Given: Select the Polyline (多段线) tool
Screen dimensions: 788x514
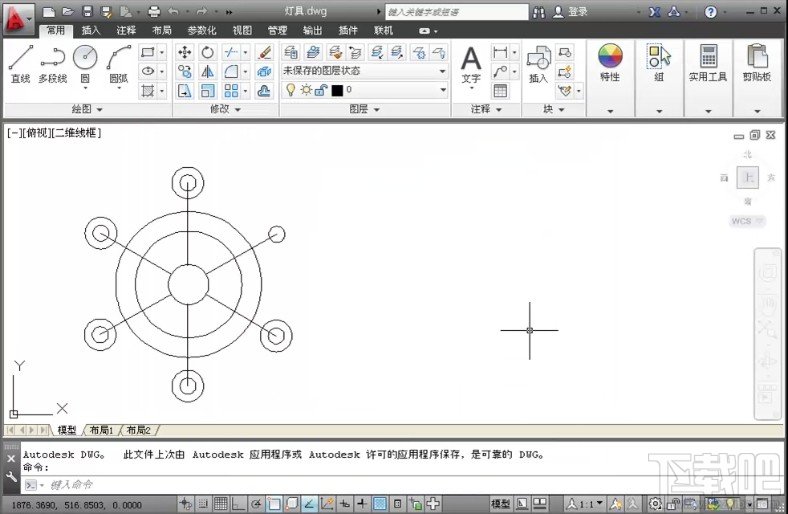Looking at the screenshot, I should (52, 63).
